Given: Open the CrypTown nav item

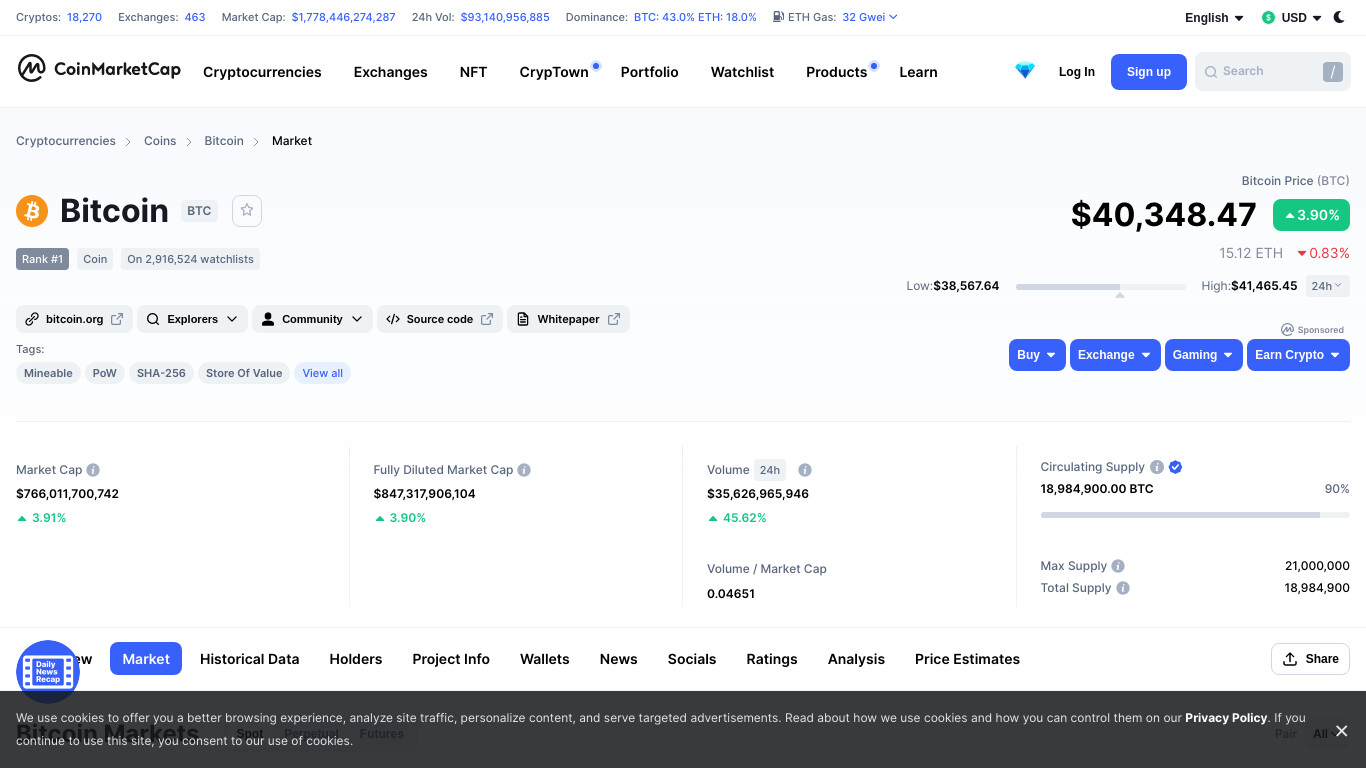Looking at the screenshot, I should (554, 72).
